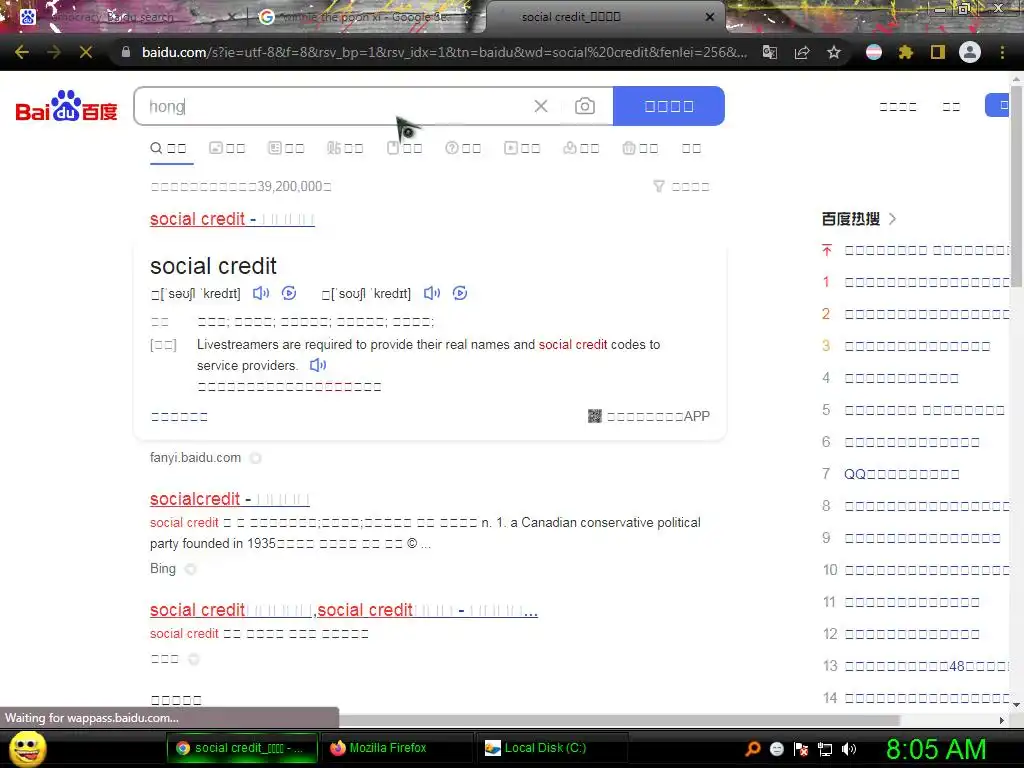Expand the Baidu hot search chevron

(x=893, y=219)
